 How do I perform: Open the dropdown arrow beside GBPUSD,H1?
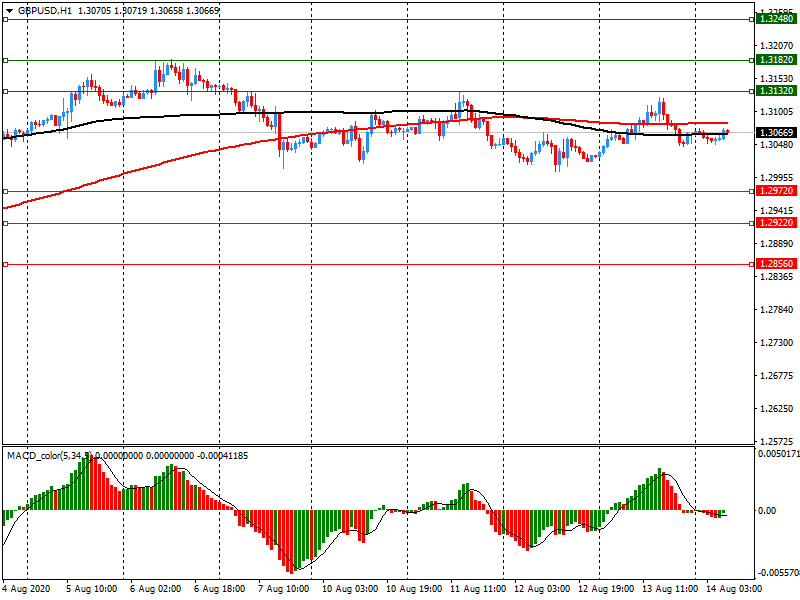8,10
